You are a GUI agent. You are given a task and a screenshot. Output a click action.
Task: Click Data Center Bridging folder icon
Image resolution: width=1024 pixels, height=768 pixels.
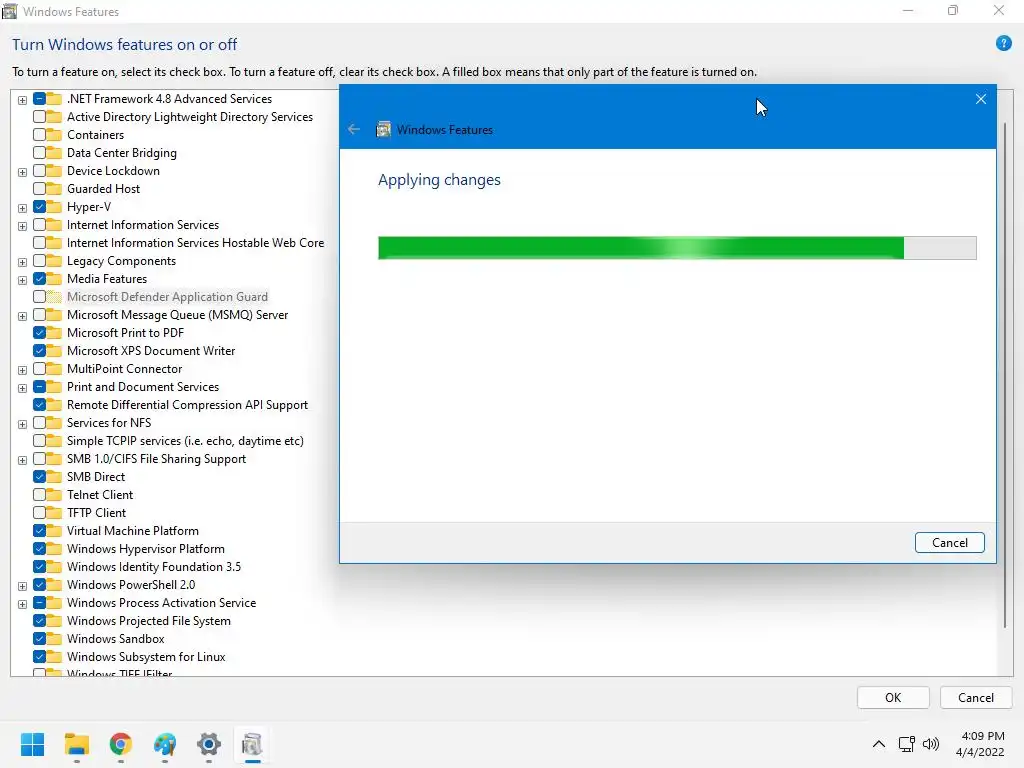[55, 153]
